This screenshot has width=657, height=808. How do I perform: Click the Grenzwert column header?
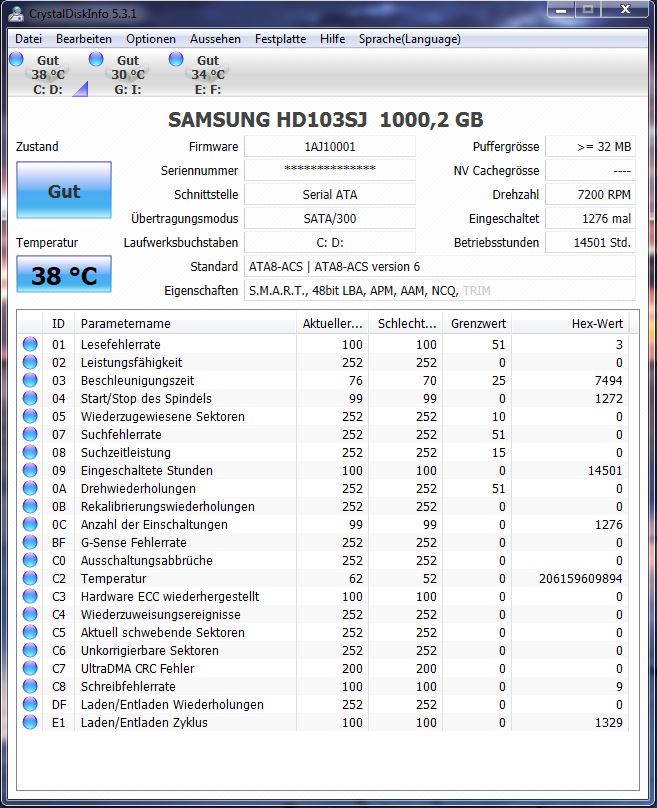click(x=478, y=324)
